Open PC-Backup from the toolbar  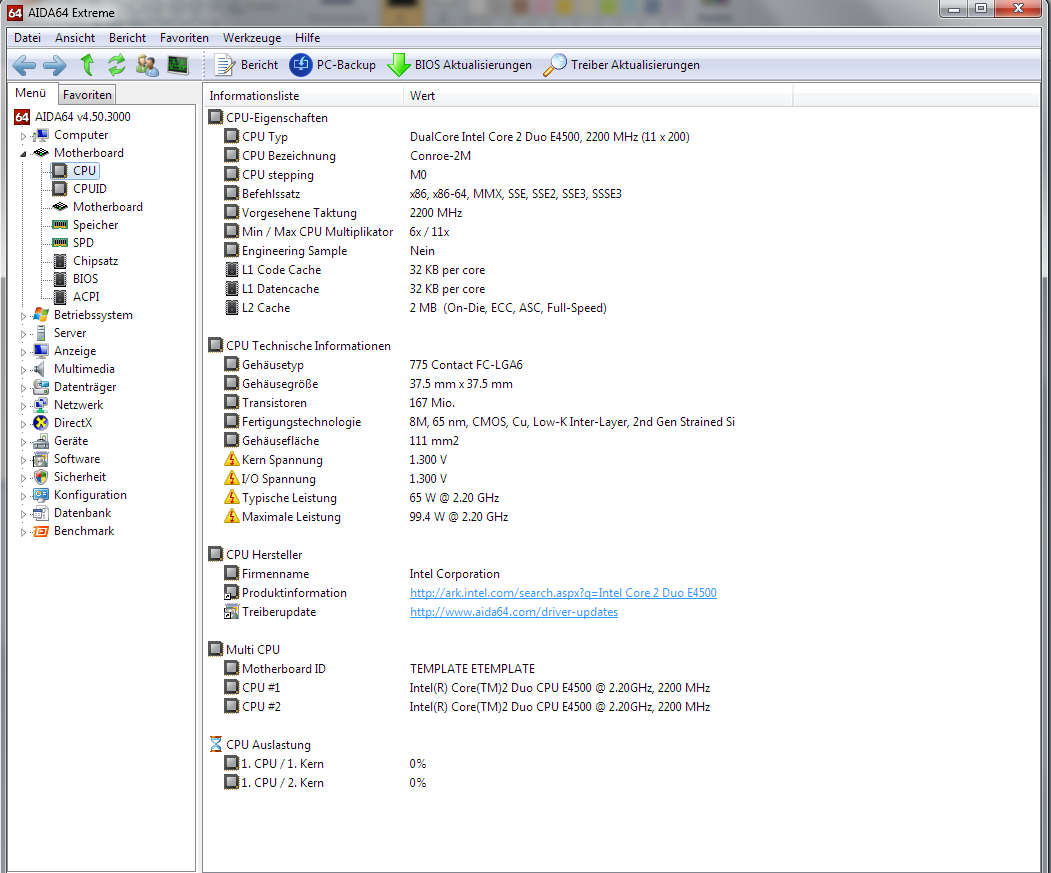pyautogui.click(x=332, y=65)
